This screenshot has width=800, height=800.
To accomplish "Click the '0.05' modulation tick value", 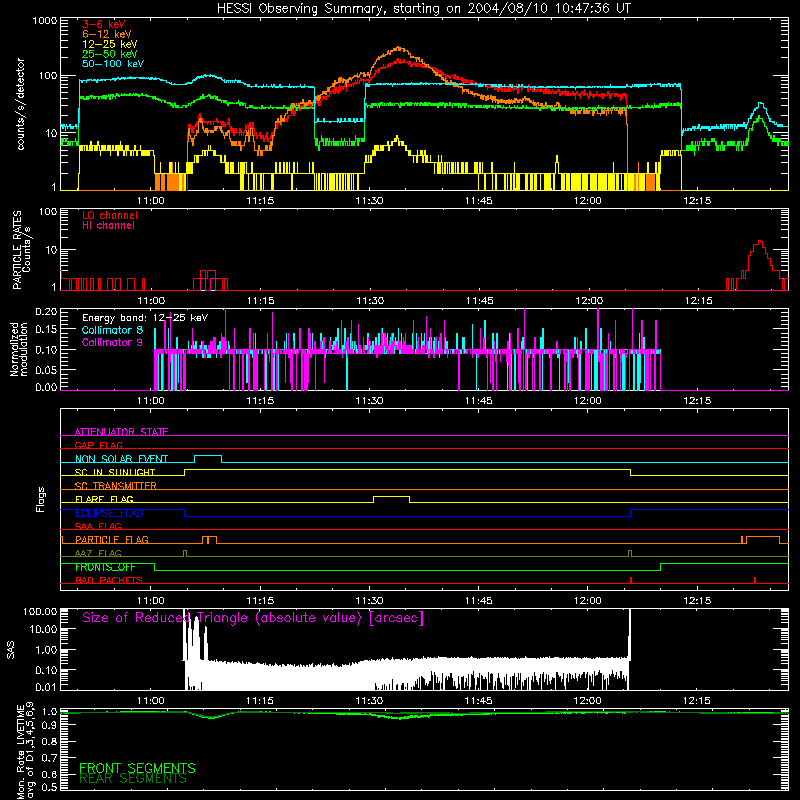I will [46, 369].
